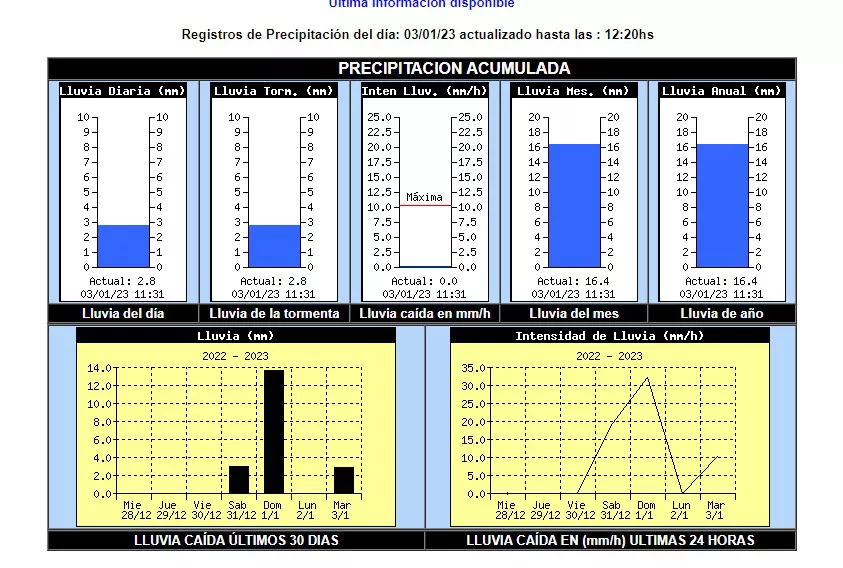This screenshot has width=843, height=568.
Task: Click the Intensidad de Lluvia chart title
Action: click(609, 336)
